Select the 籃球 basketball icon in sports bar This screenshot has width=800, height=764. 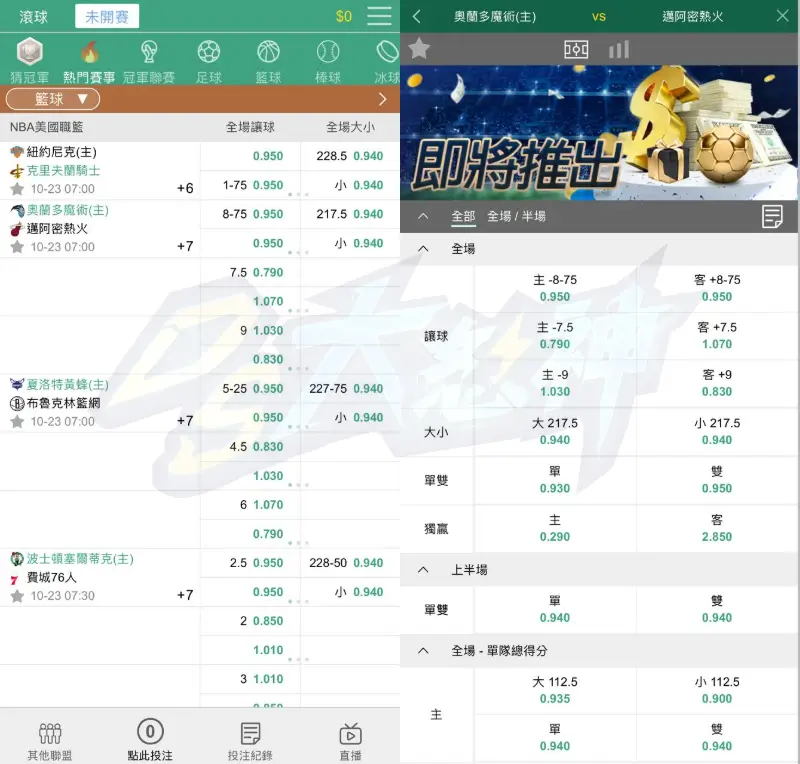(268, 52)
